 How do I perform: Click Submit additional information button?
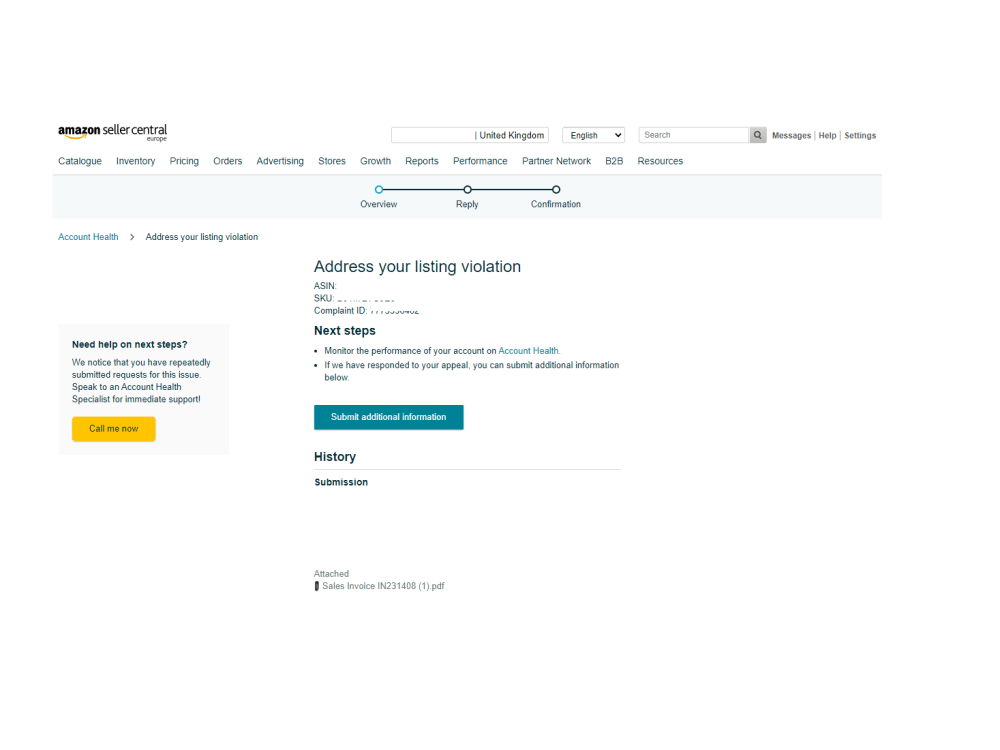pyautogui.click(x=388, y=417)
